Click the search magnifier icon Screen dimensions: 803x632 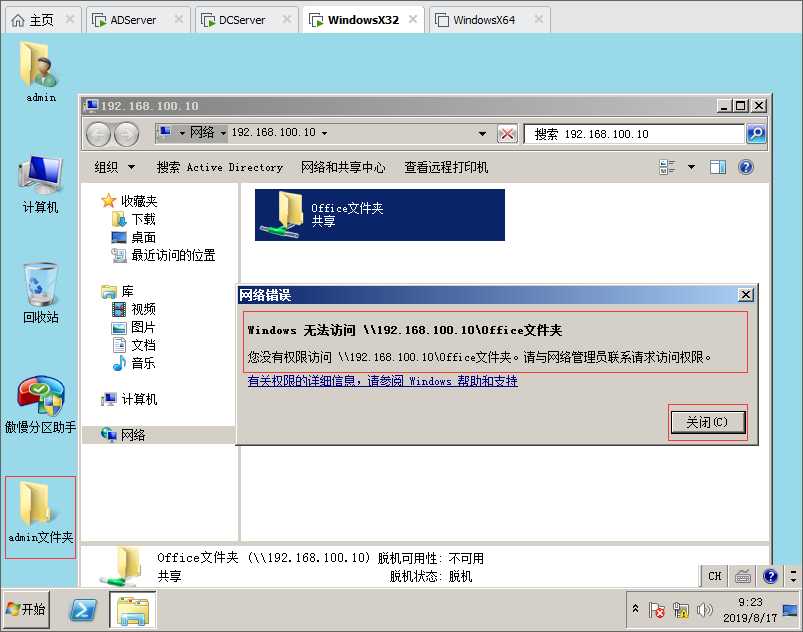[x=756, y=134]
